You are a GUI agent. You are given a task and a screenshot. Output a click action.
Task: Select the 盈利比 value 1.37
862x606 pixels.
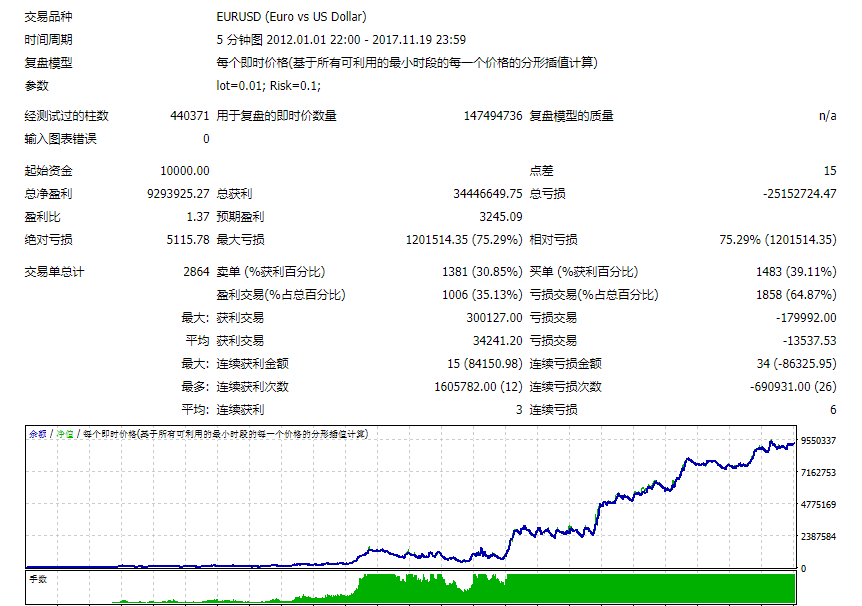click(197, 217)
